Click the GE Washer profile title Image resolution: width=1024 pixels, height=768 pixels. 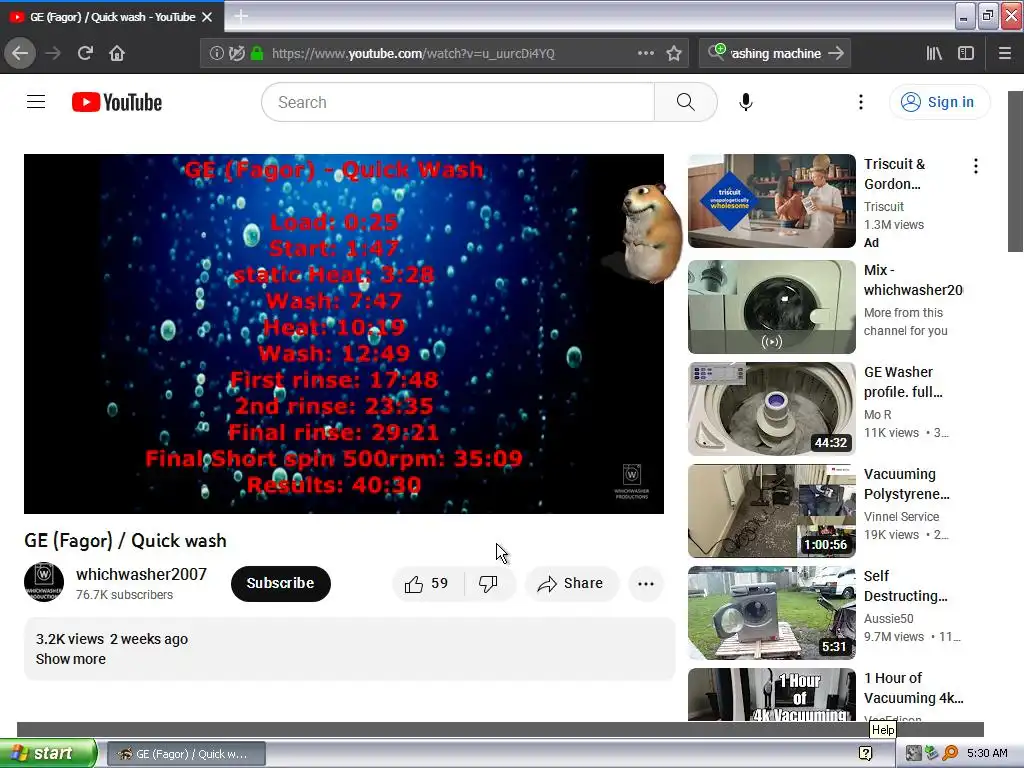point(903,381)
